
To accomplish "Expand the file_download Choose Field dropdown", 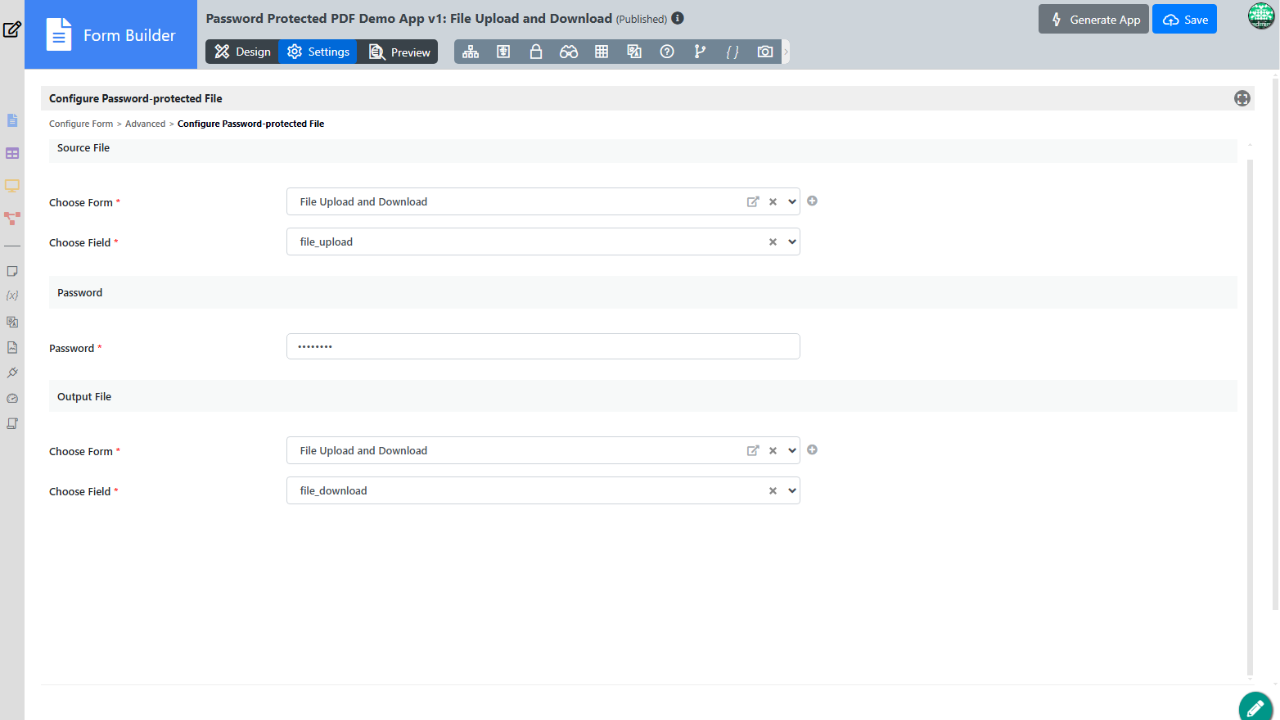I will point(792,491).
